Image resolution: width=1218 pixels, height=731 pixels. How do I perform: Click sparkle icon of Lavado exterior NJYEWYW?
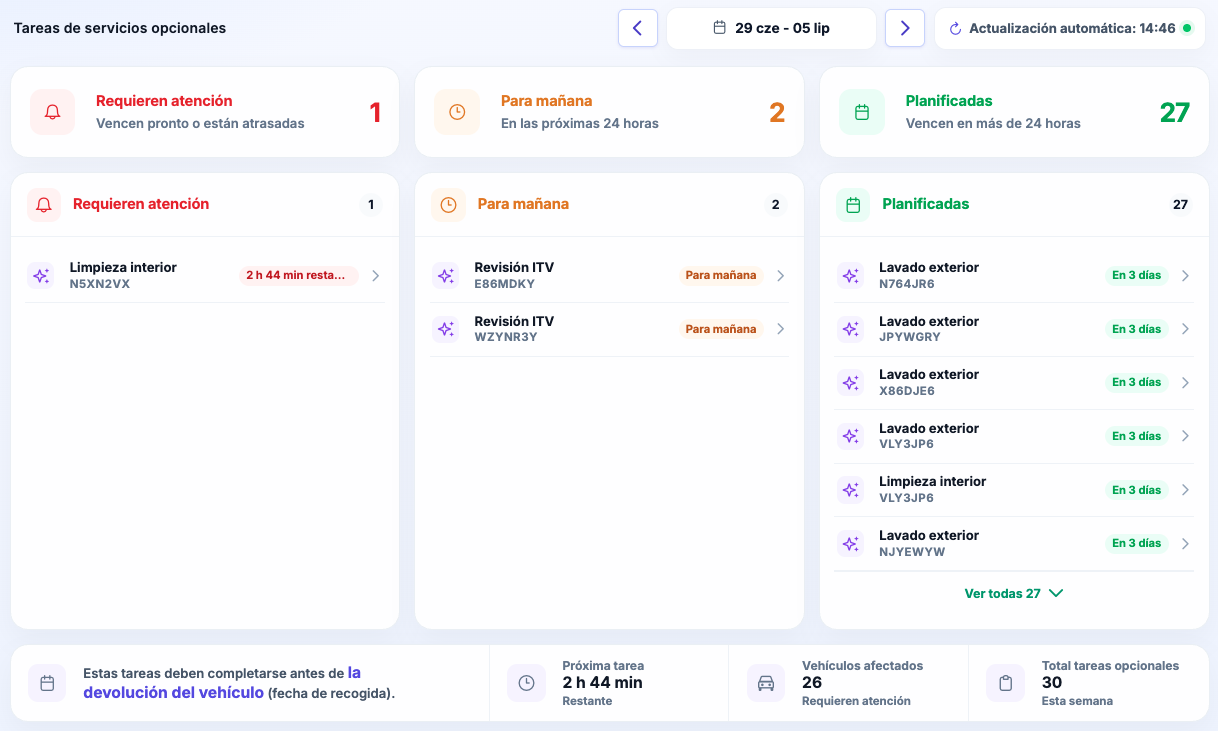(850, 544)
